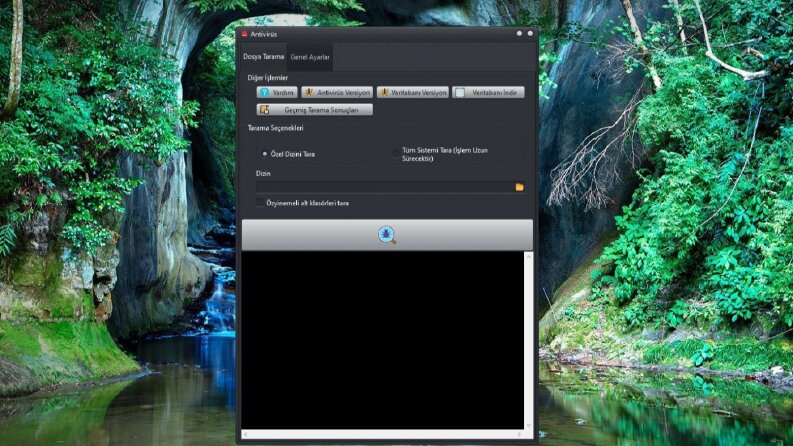Show the Veritabanı Versiyon info
The width and height of the screenshot is (793, 446).
(413, 93)
